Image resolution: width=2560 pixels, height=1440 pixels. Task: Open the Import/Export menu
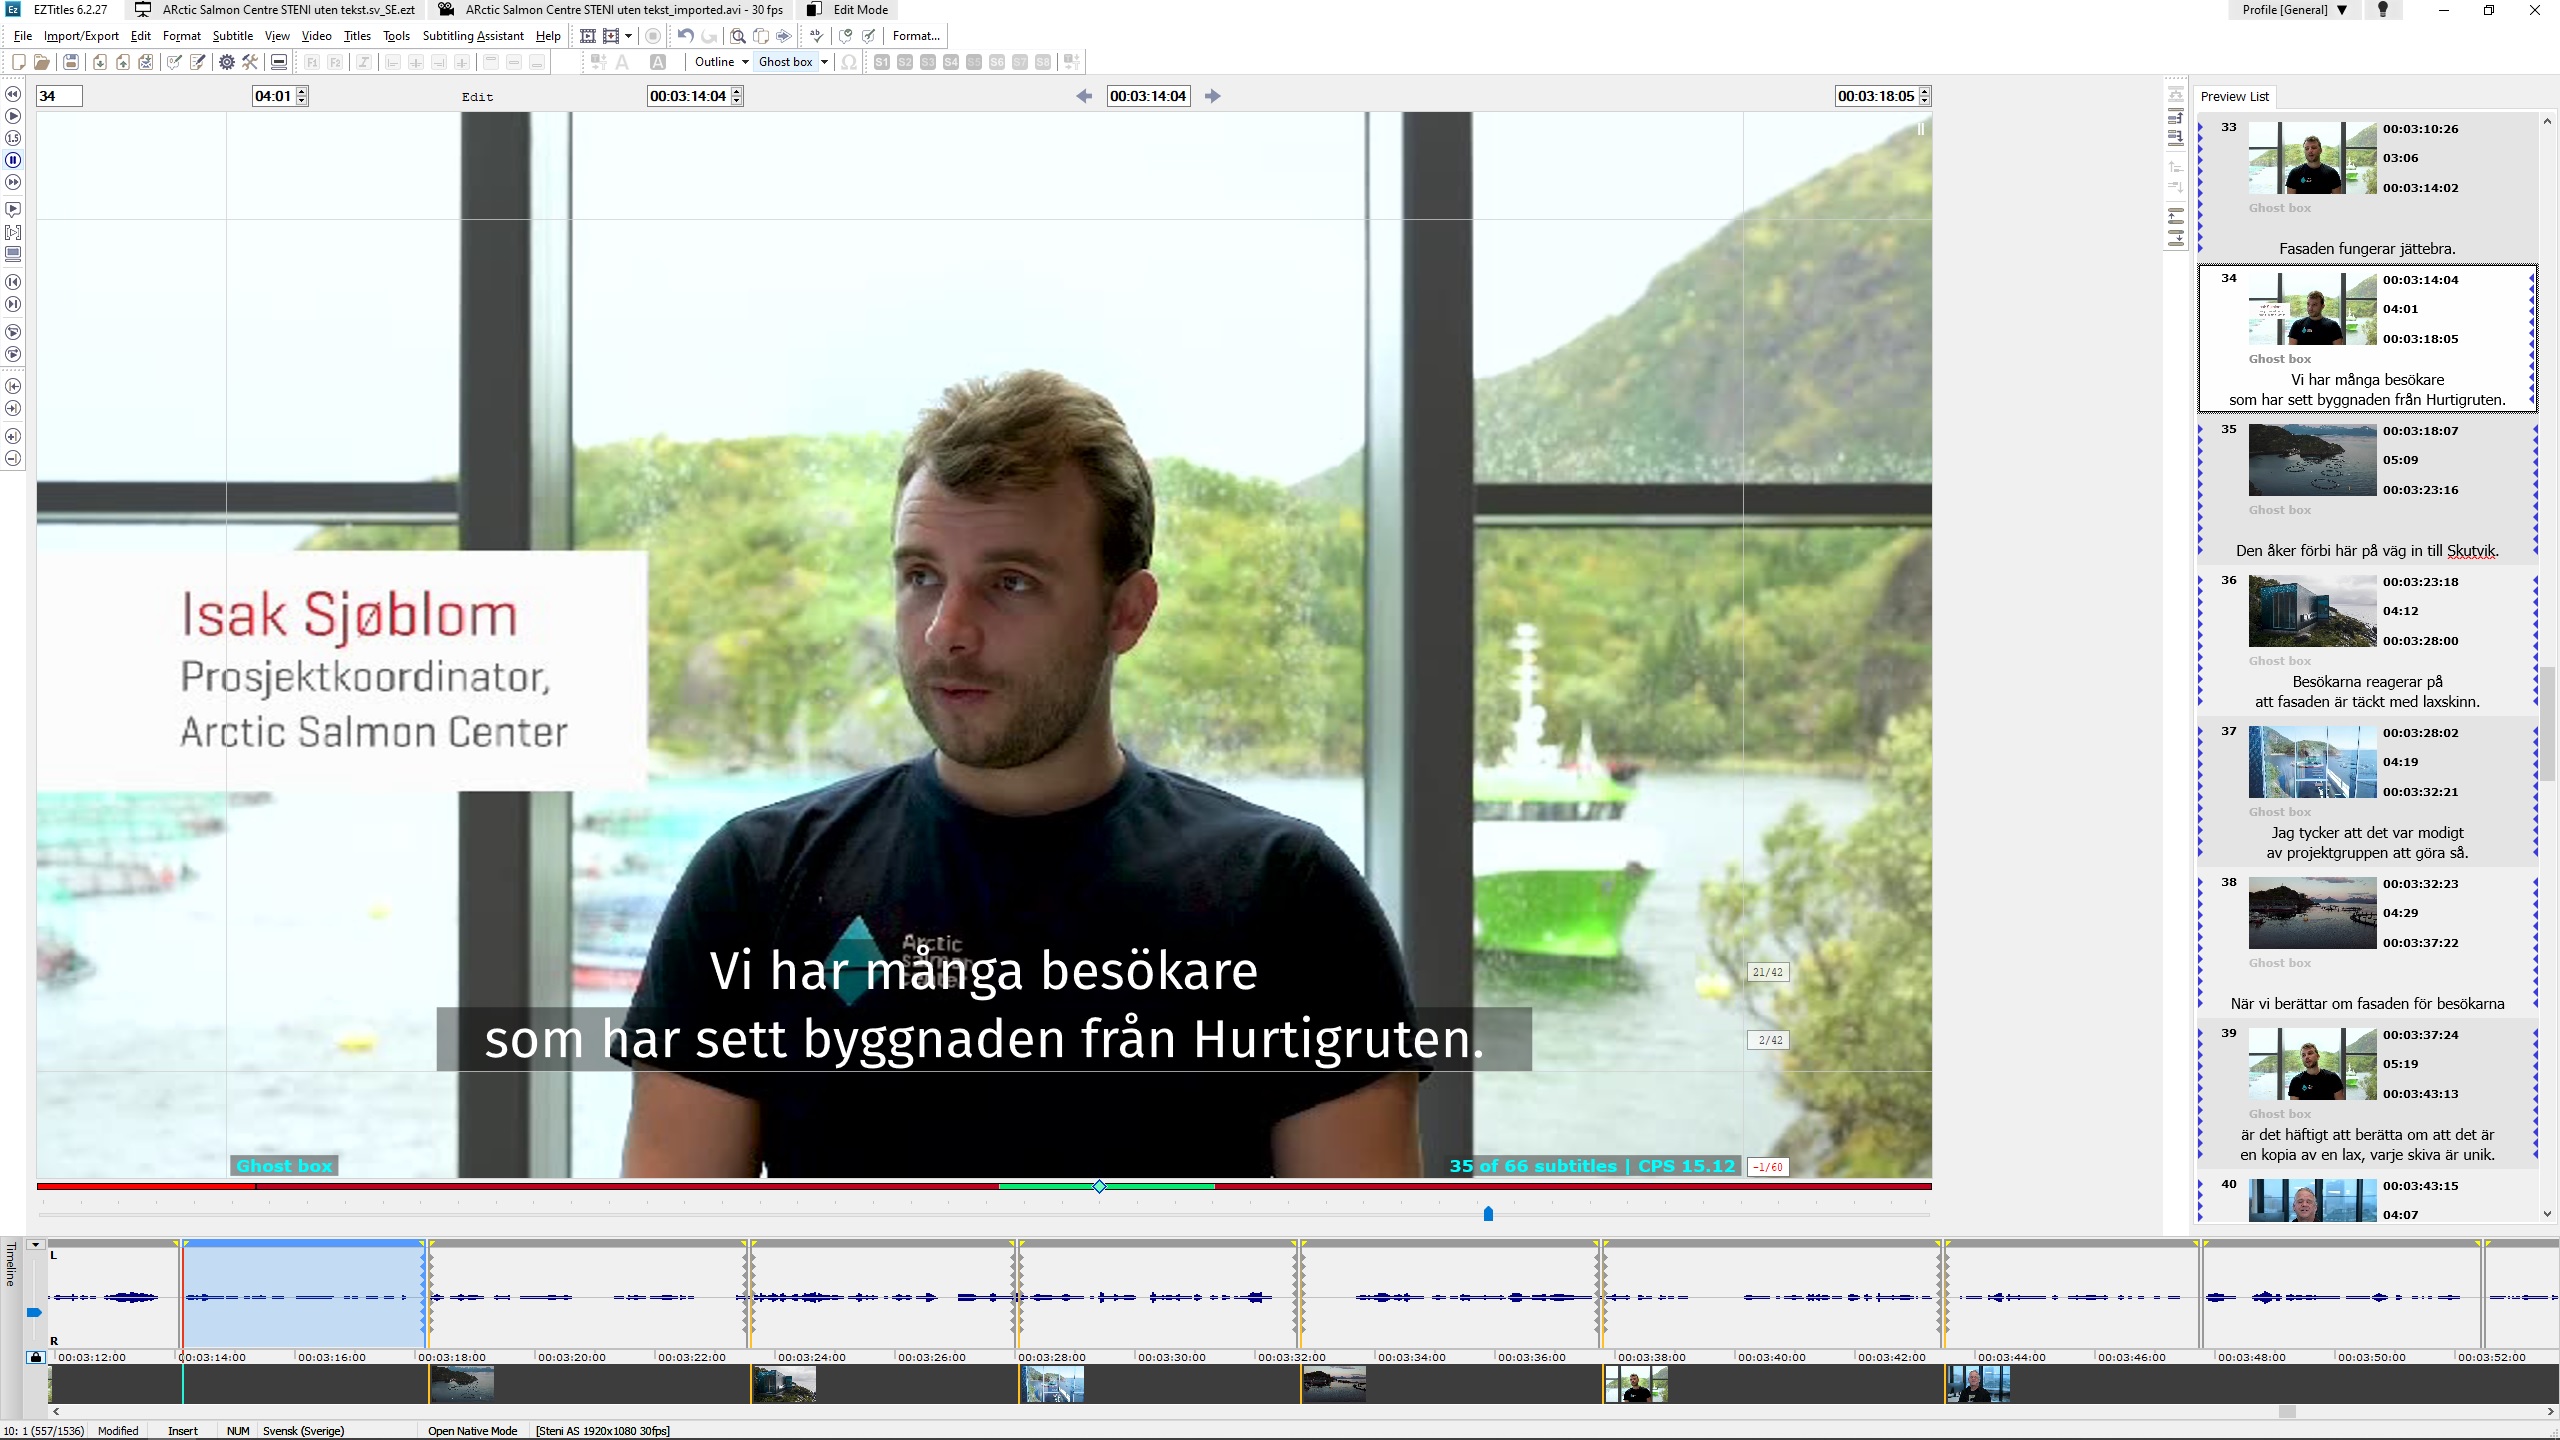click(x=81, y=36)
